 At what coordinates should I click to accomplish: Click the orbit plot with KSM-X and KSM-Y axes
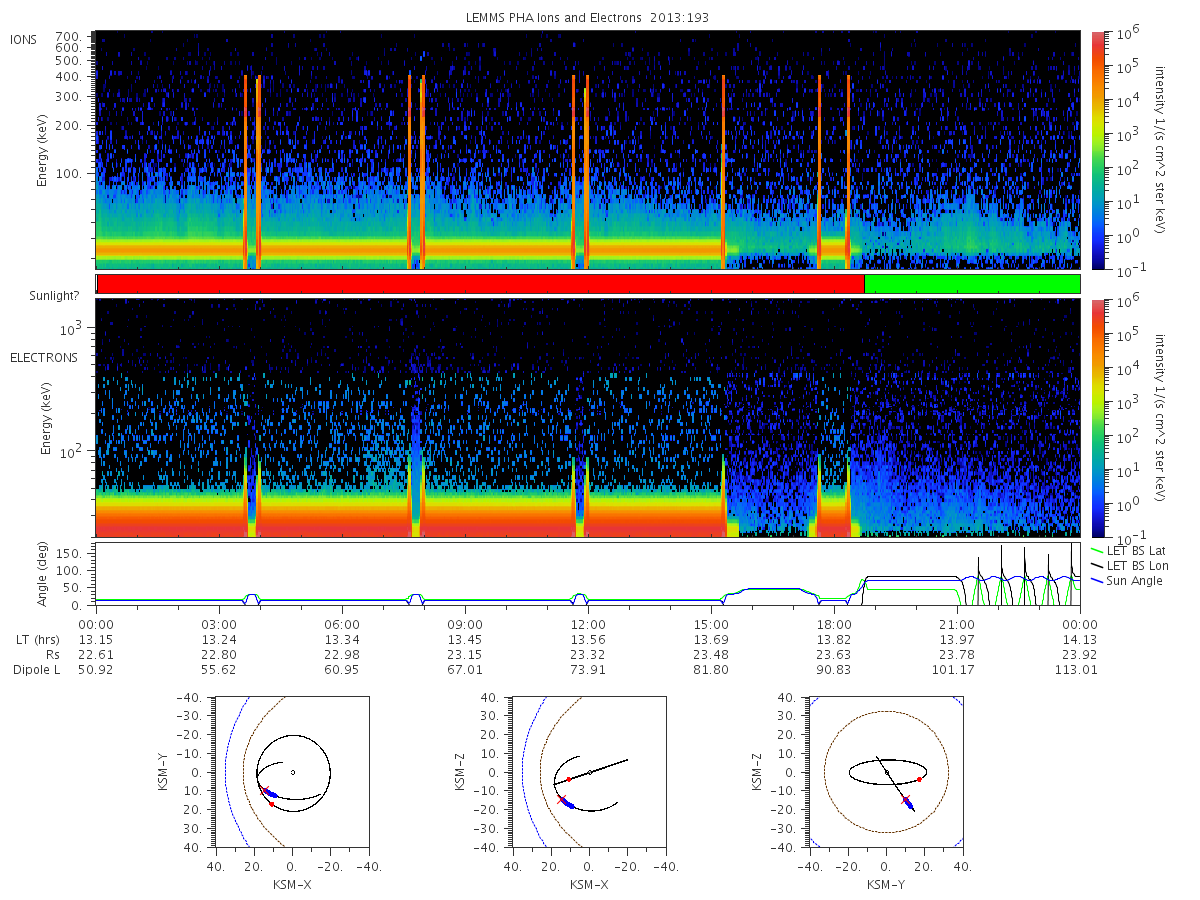(291, 772)
